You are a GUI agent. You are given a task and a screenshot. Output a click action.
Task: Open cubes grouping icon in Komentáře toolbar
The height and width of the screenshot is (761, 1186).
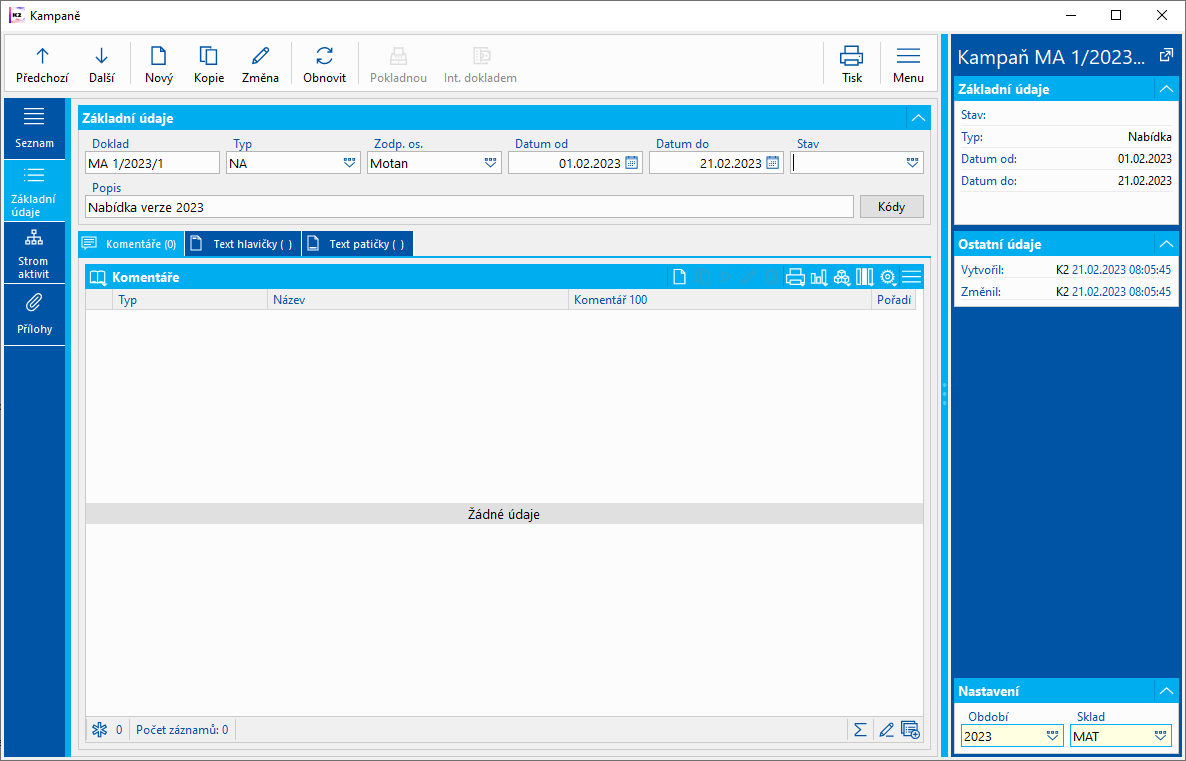coord(842,278)
